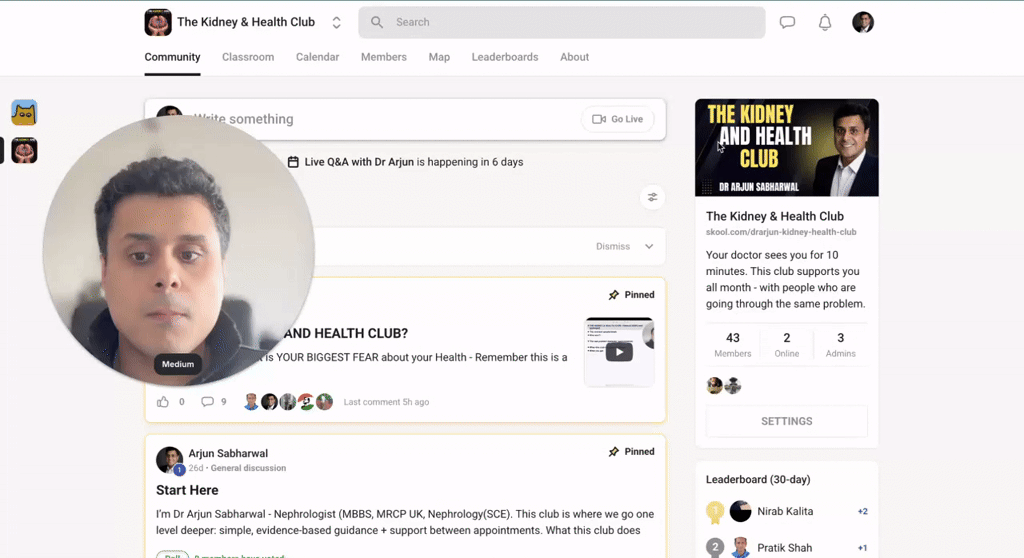Open commenter avatars on first pinned post
The height and width of the screenshot is (558, 1024).
[288, 402]
